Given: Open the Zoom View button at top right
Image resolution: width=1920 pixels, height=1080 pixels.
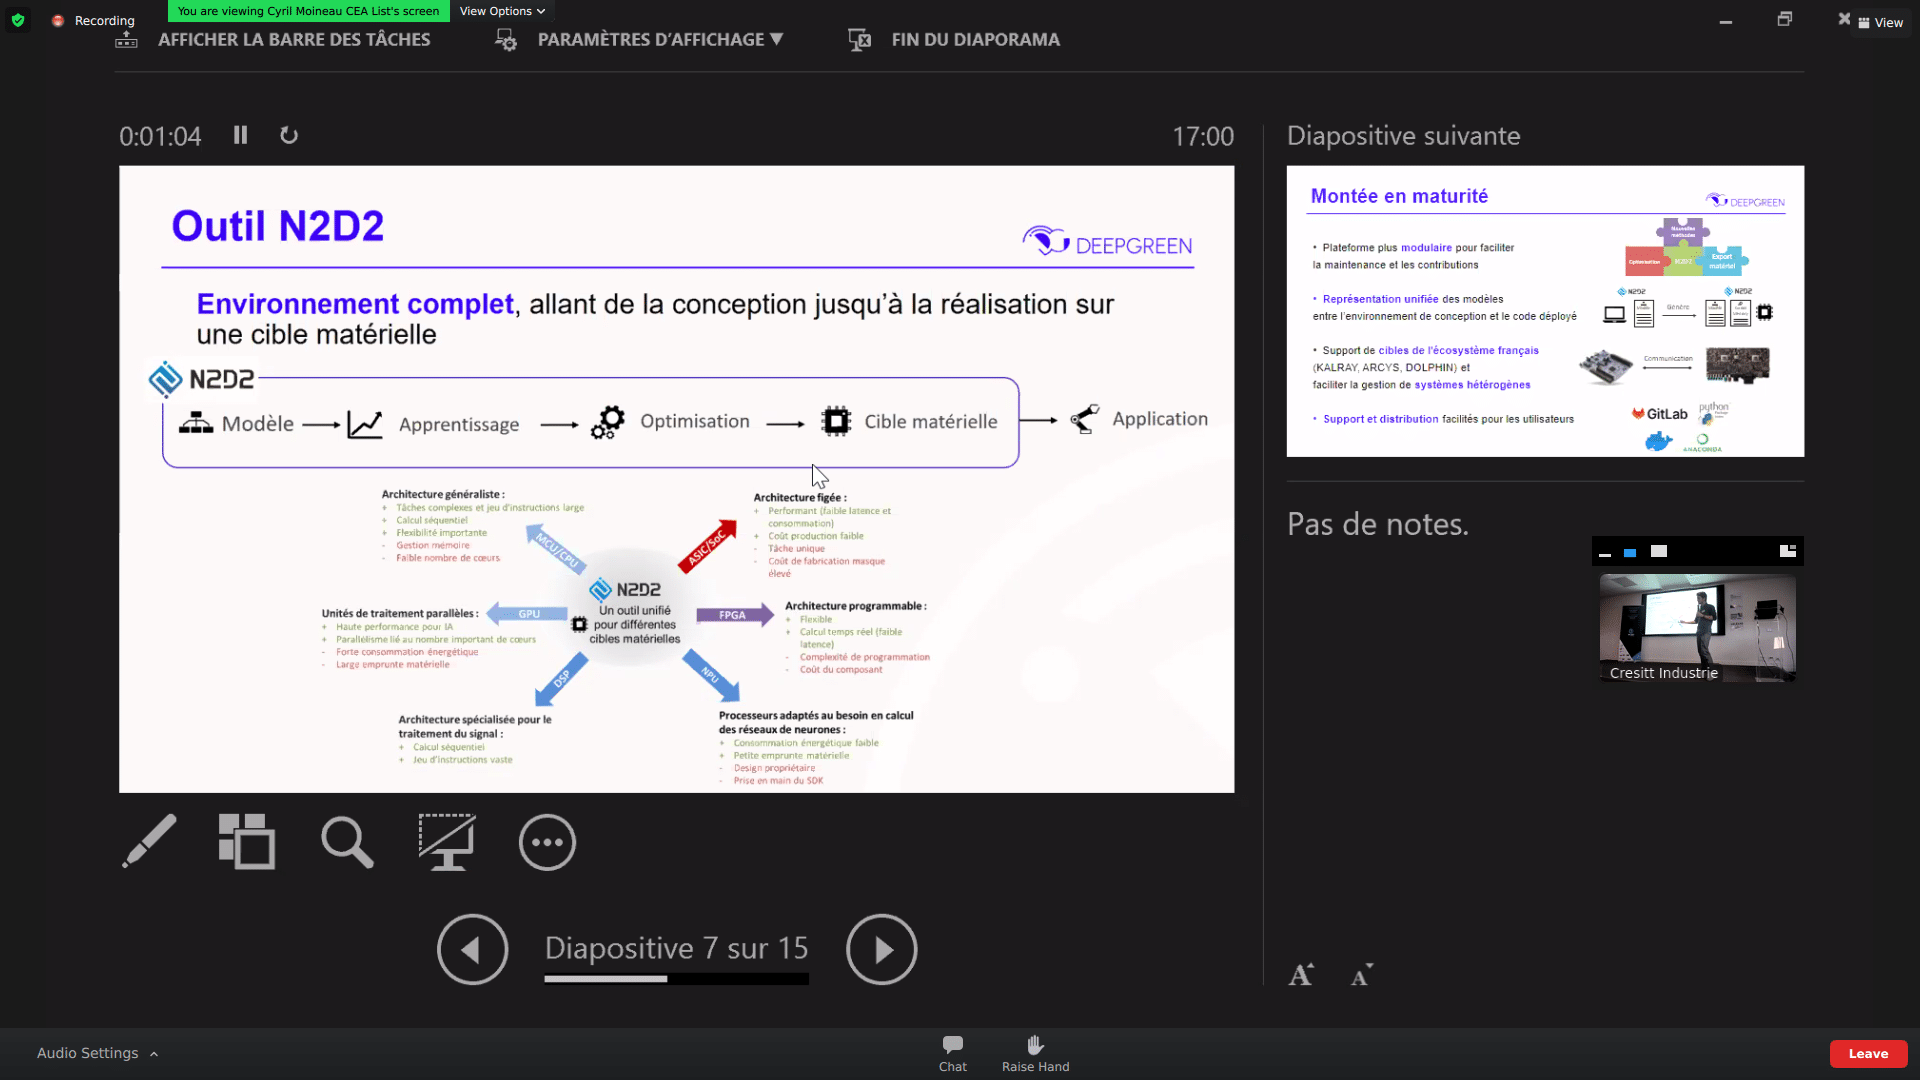Looking at the screenshot, I should pyautogui.click(x=1881, y=22).
